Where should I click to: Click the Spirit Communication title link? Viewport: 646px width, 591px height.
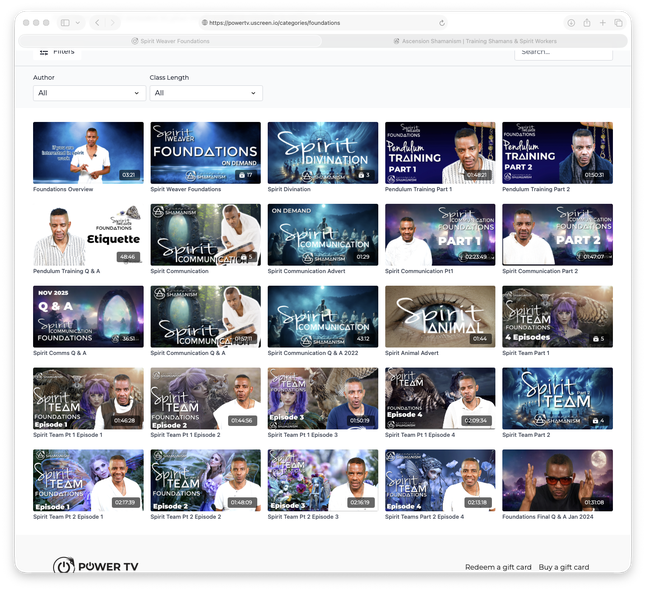click(179, 271)
